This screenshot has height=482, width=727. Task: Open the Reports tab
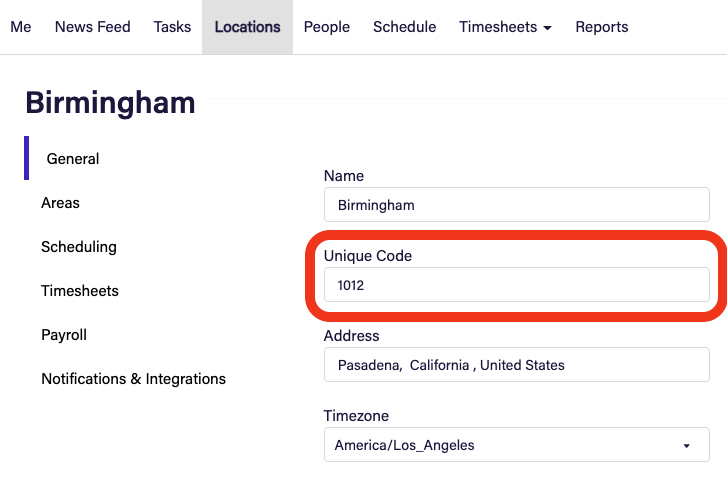(x=602, y=27)
